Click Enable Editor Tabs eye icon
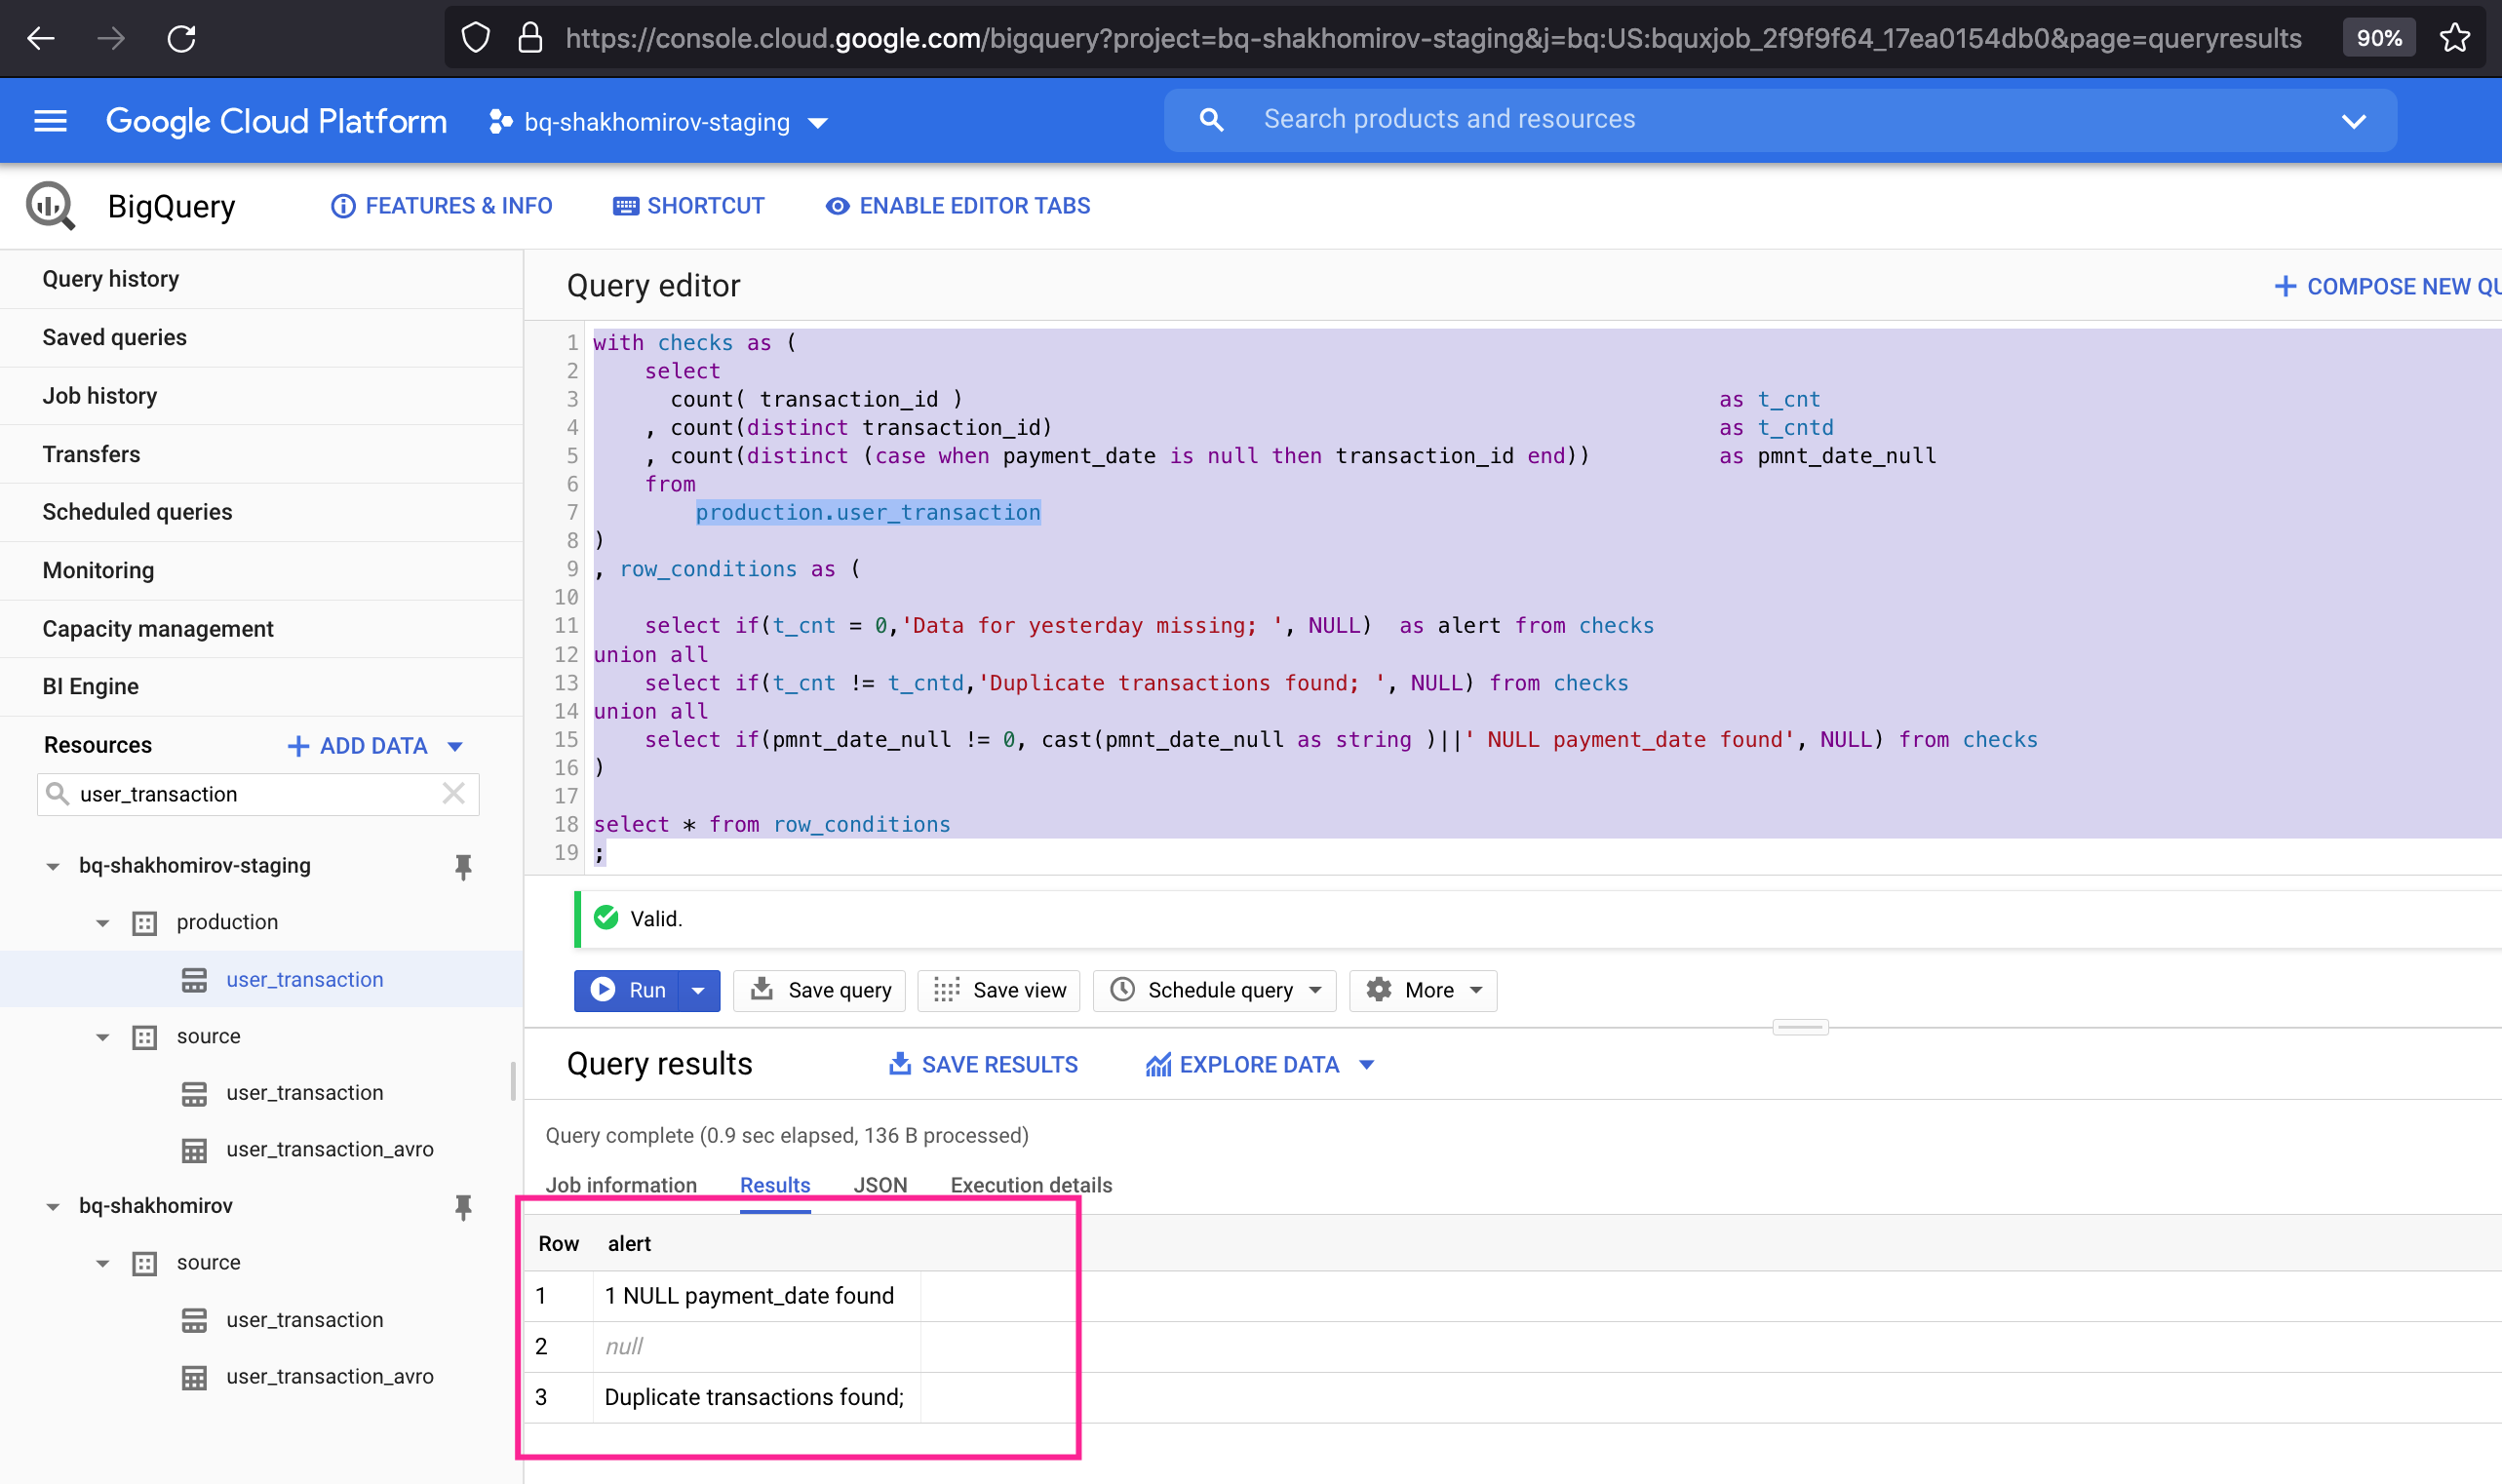This screenshot has height=1484, width=2502. click(837, 206)
